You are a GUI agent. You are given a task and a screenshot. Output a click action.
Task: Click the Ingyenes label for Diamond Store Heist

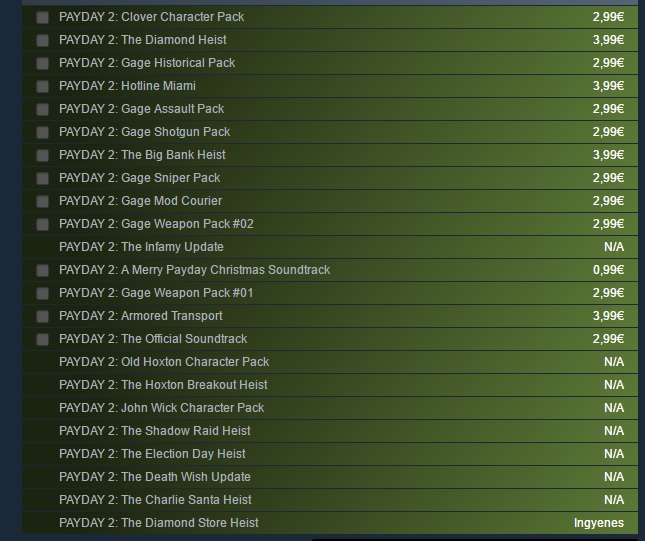coord(599,523)
